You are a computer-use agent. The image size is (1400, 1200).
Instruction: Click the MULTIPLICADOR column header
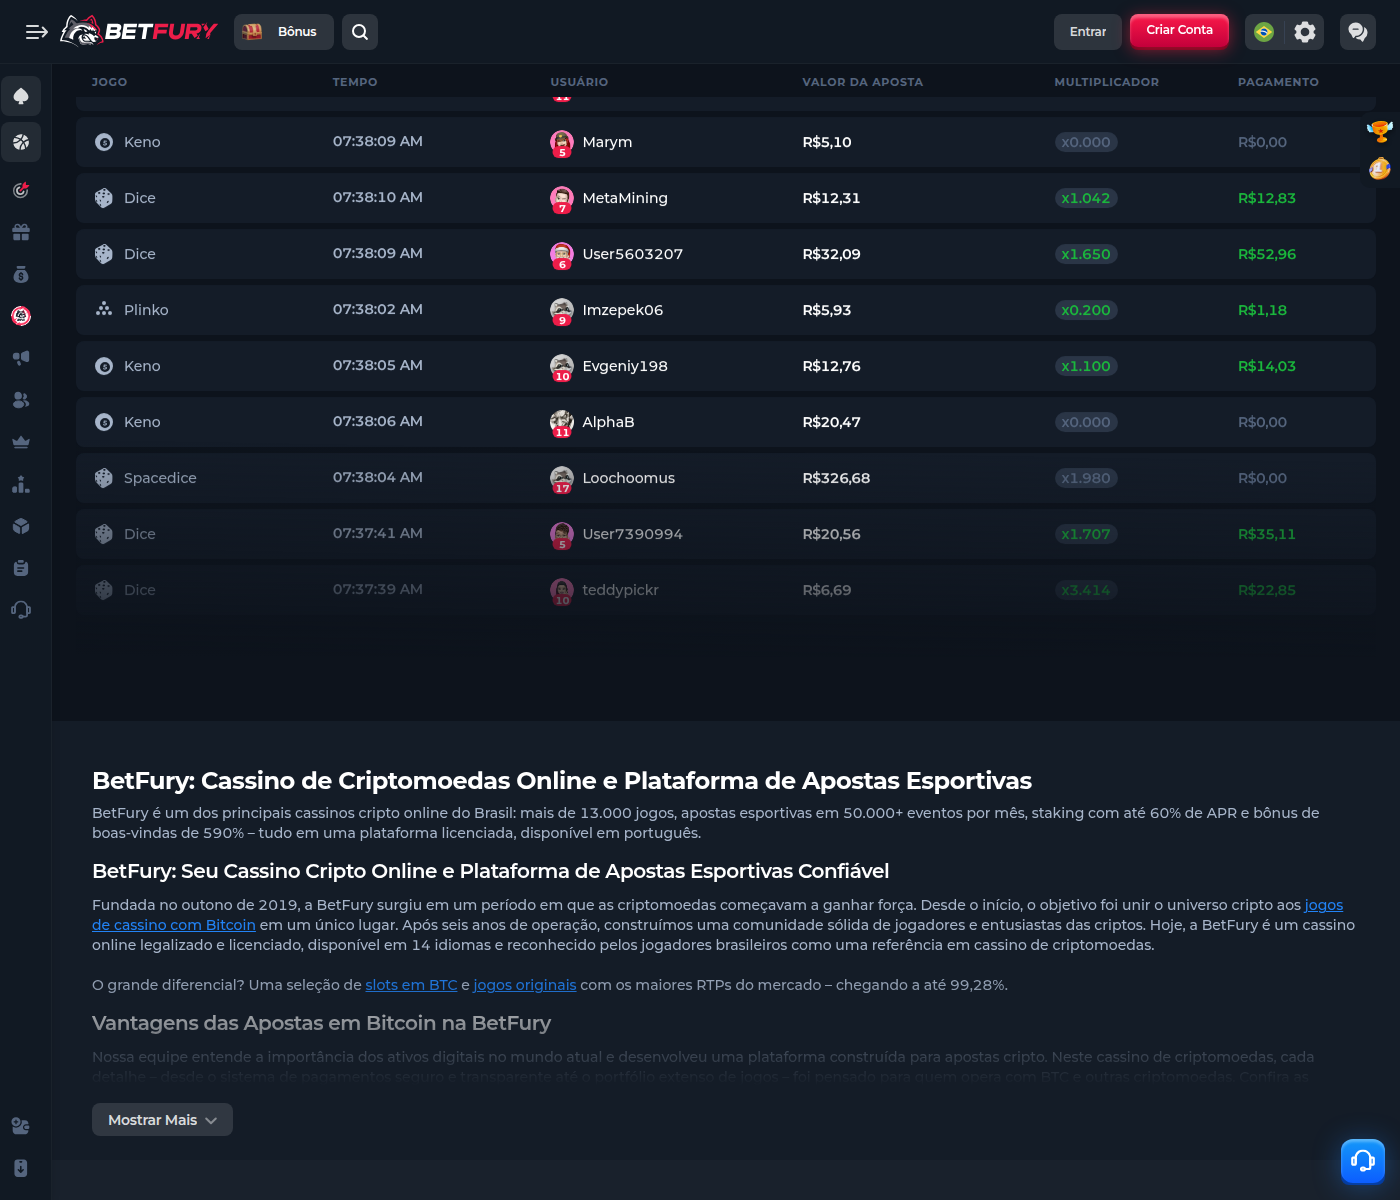point(1107,82)
